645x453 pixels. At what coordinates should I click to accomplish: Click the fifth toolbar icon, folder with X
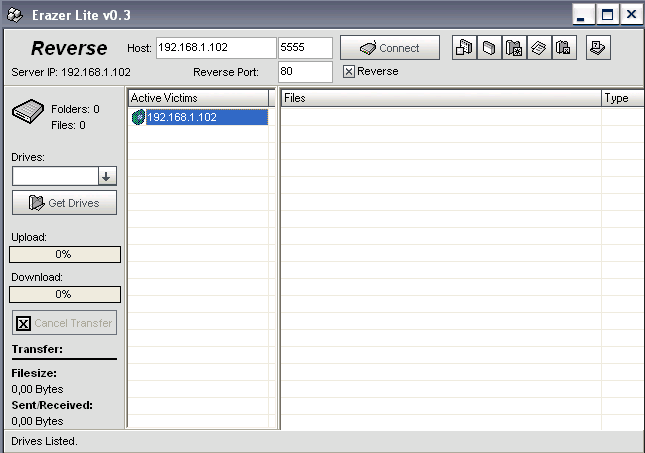click(x=563, y=48)
